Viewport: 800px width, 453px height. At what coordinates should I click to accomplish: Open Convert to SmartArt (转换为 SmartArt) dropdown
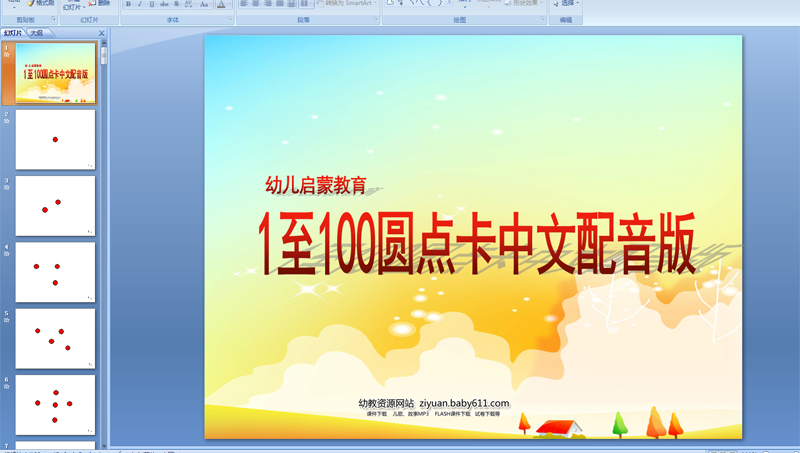[x=347, y=3]
